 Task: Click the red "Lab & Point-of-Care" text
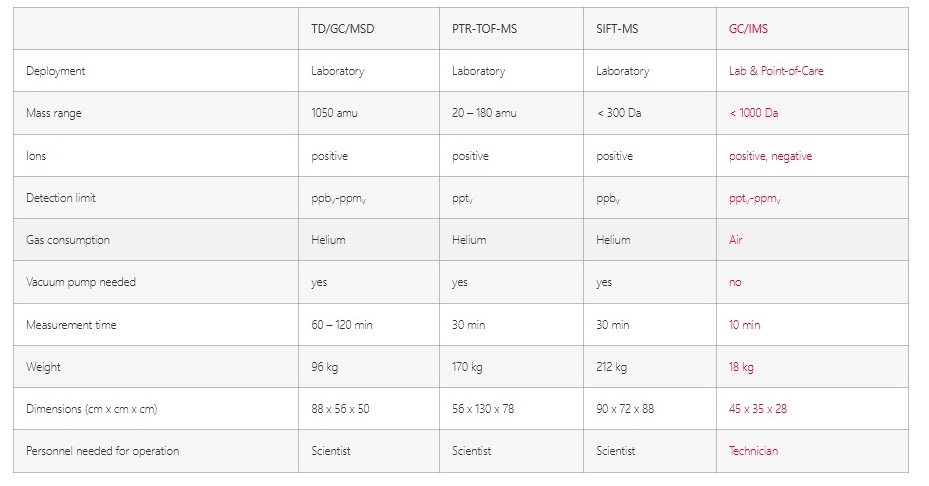click(776, 71)
